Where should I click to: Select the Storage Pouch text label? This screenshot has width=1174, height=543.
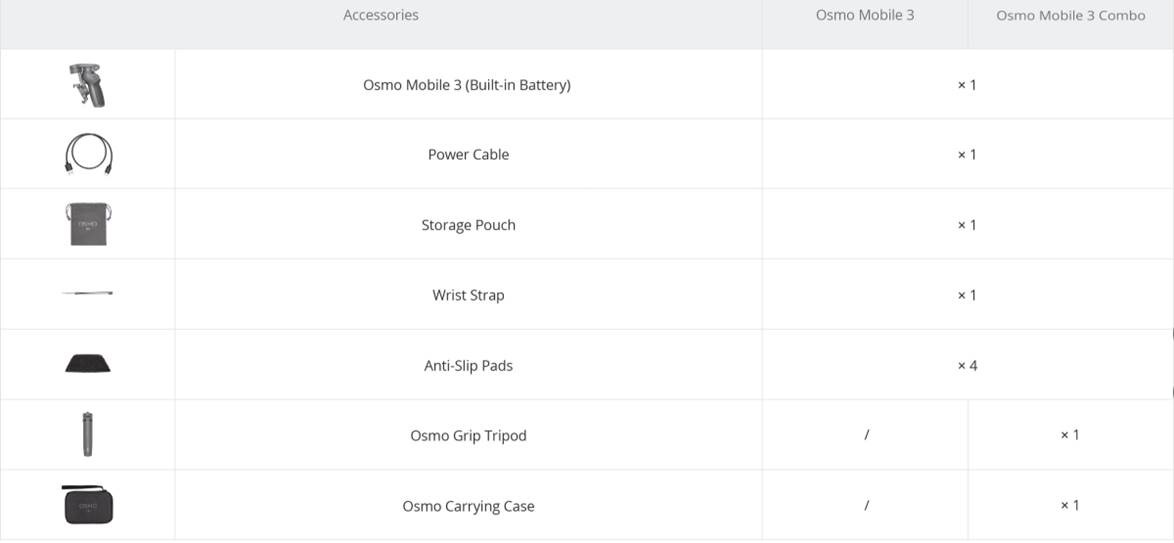click(x=468, y=225)
